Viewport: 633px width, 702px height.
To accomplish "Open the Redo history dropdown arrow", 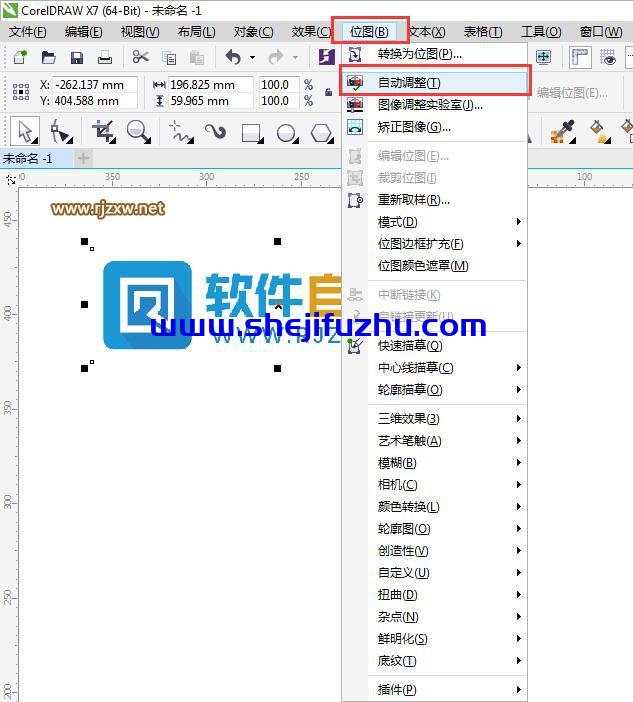I will click(x=295, y=57).
